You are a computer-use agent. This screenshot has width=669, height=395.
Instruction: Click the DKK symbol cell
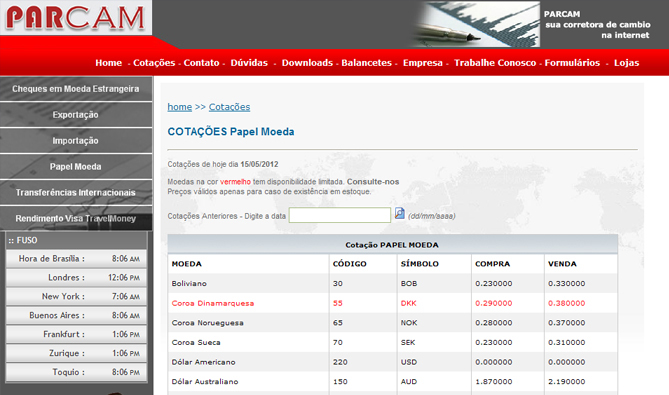pyautogui.click(x=408, y=303)
